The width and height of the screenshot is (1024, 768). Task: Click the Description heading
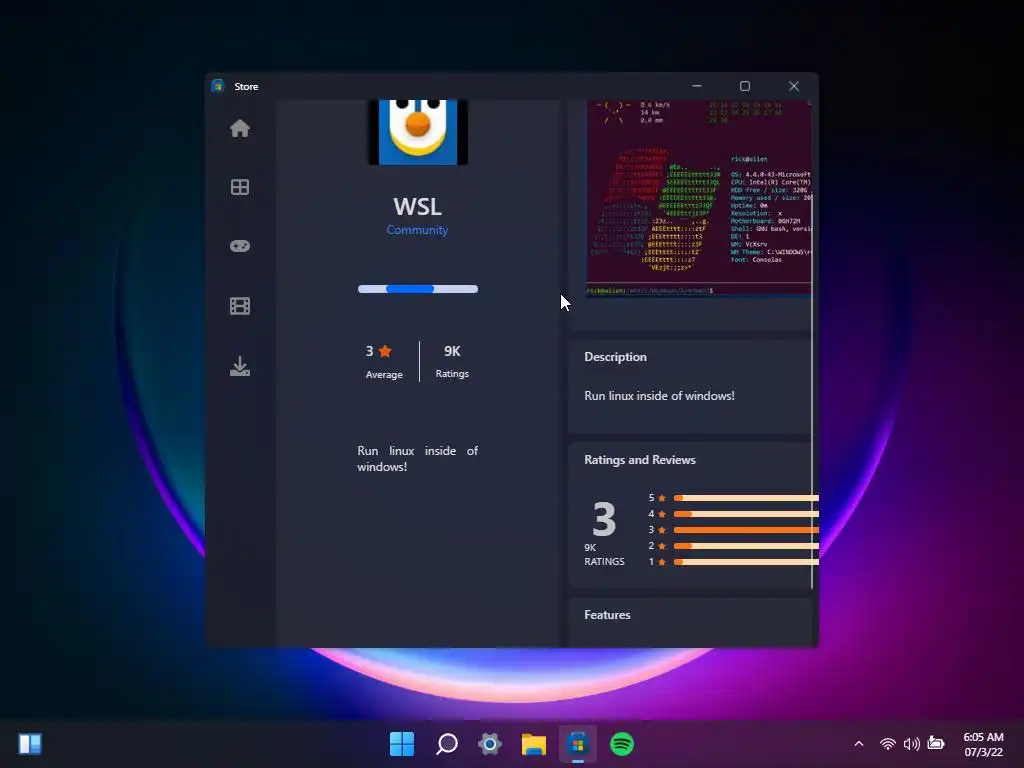(x=615, y=357)
